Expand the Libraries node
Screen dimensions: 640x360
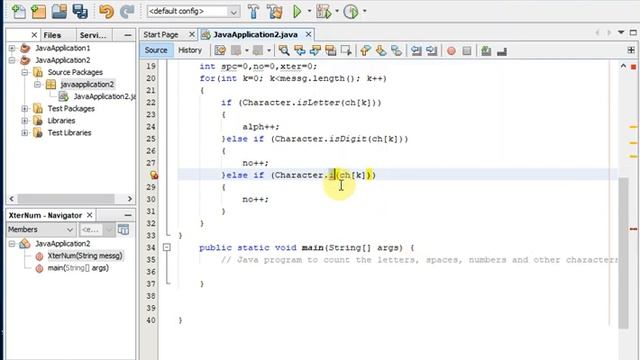(x=24, y=121)
